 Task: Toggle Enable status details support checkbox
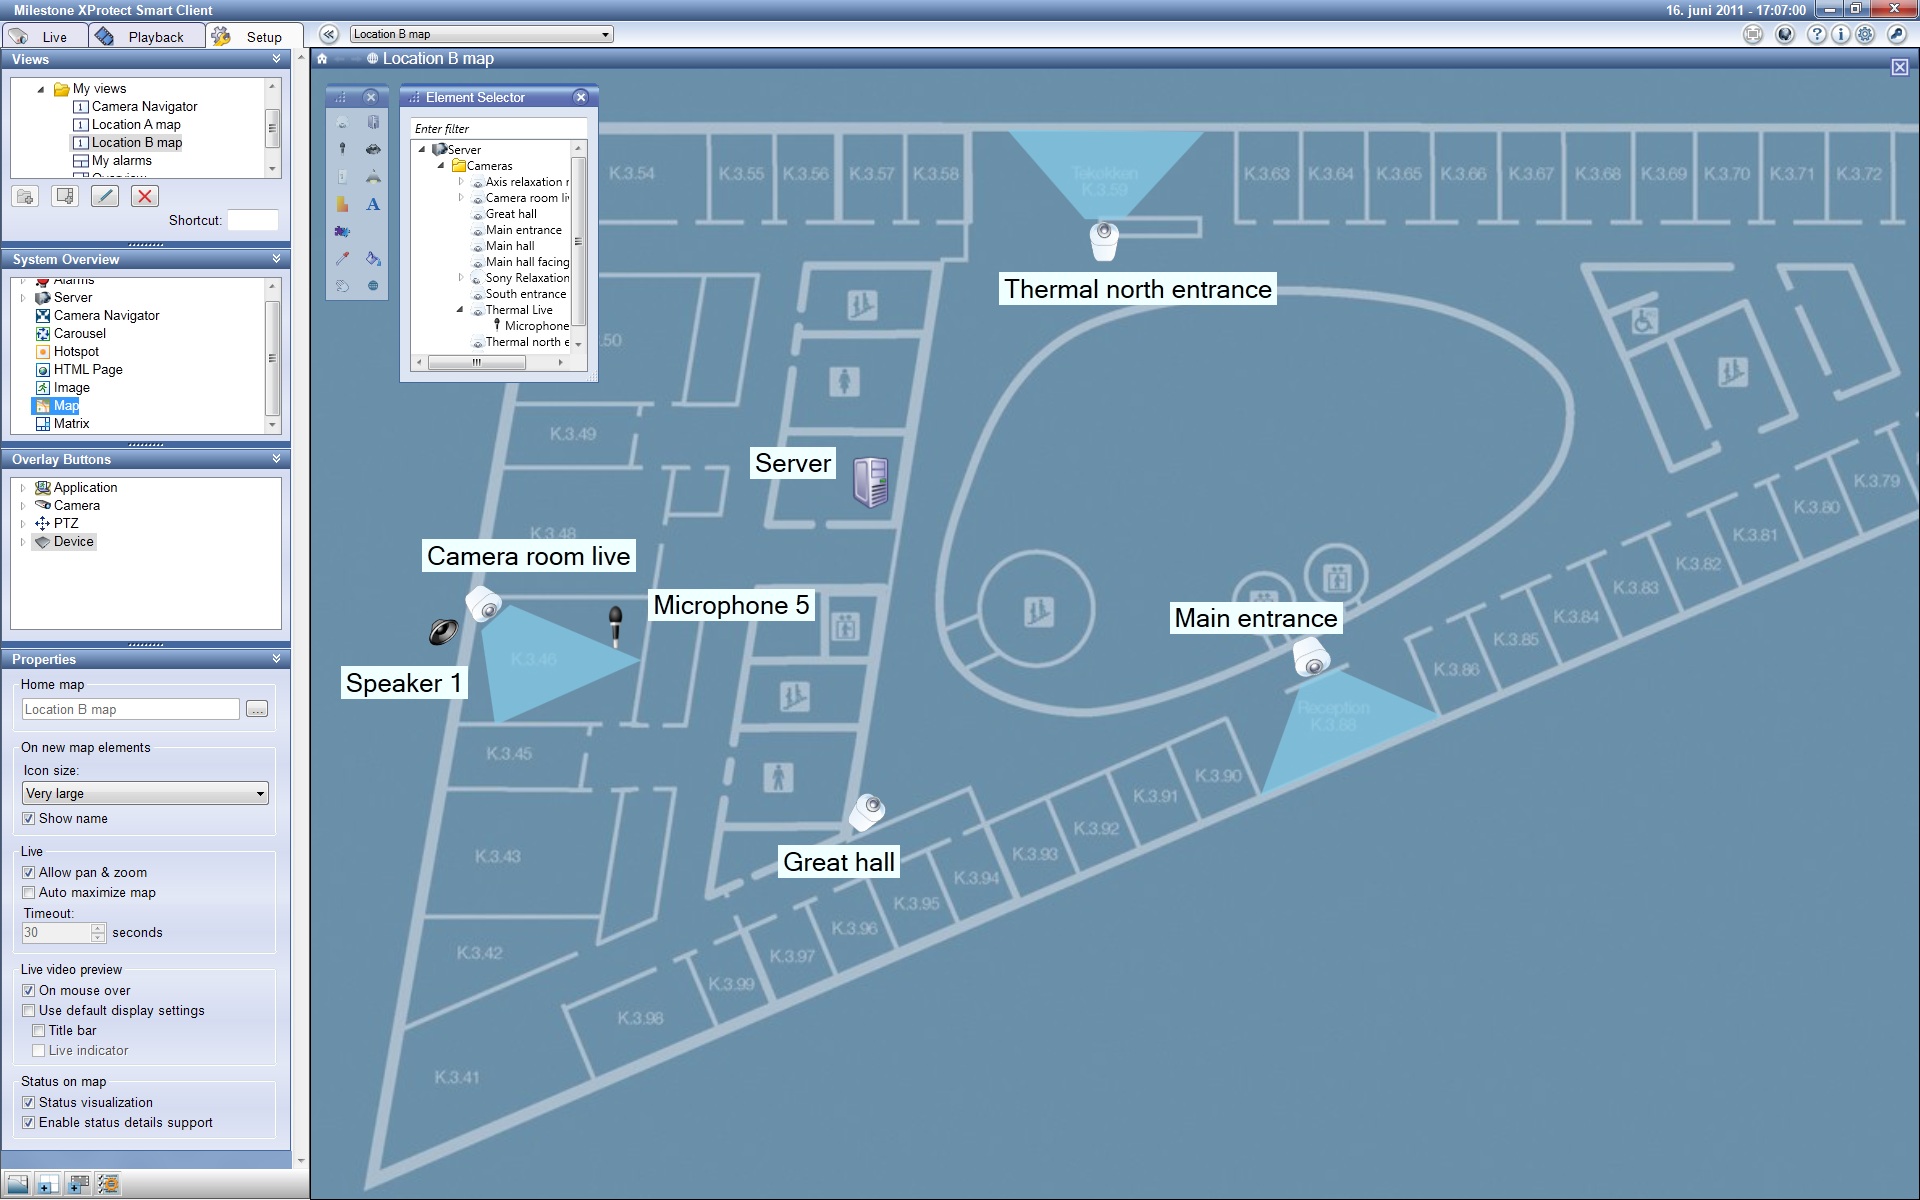click(x=29, y=1123)
